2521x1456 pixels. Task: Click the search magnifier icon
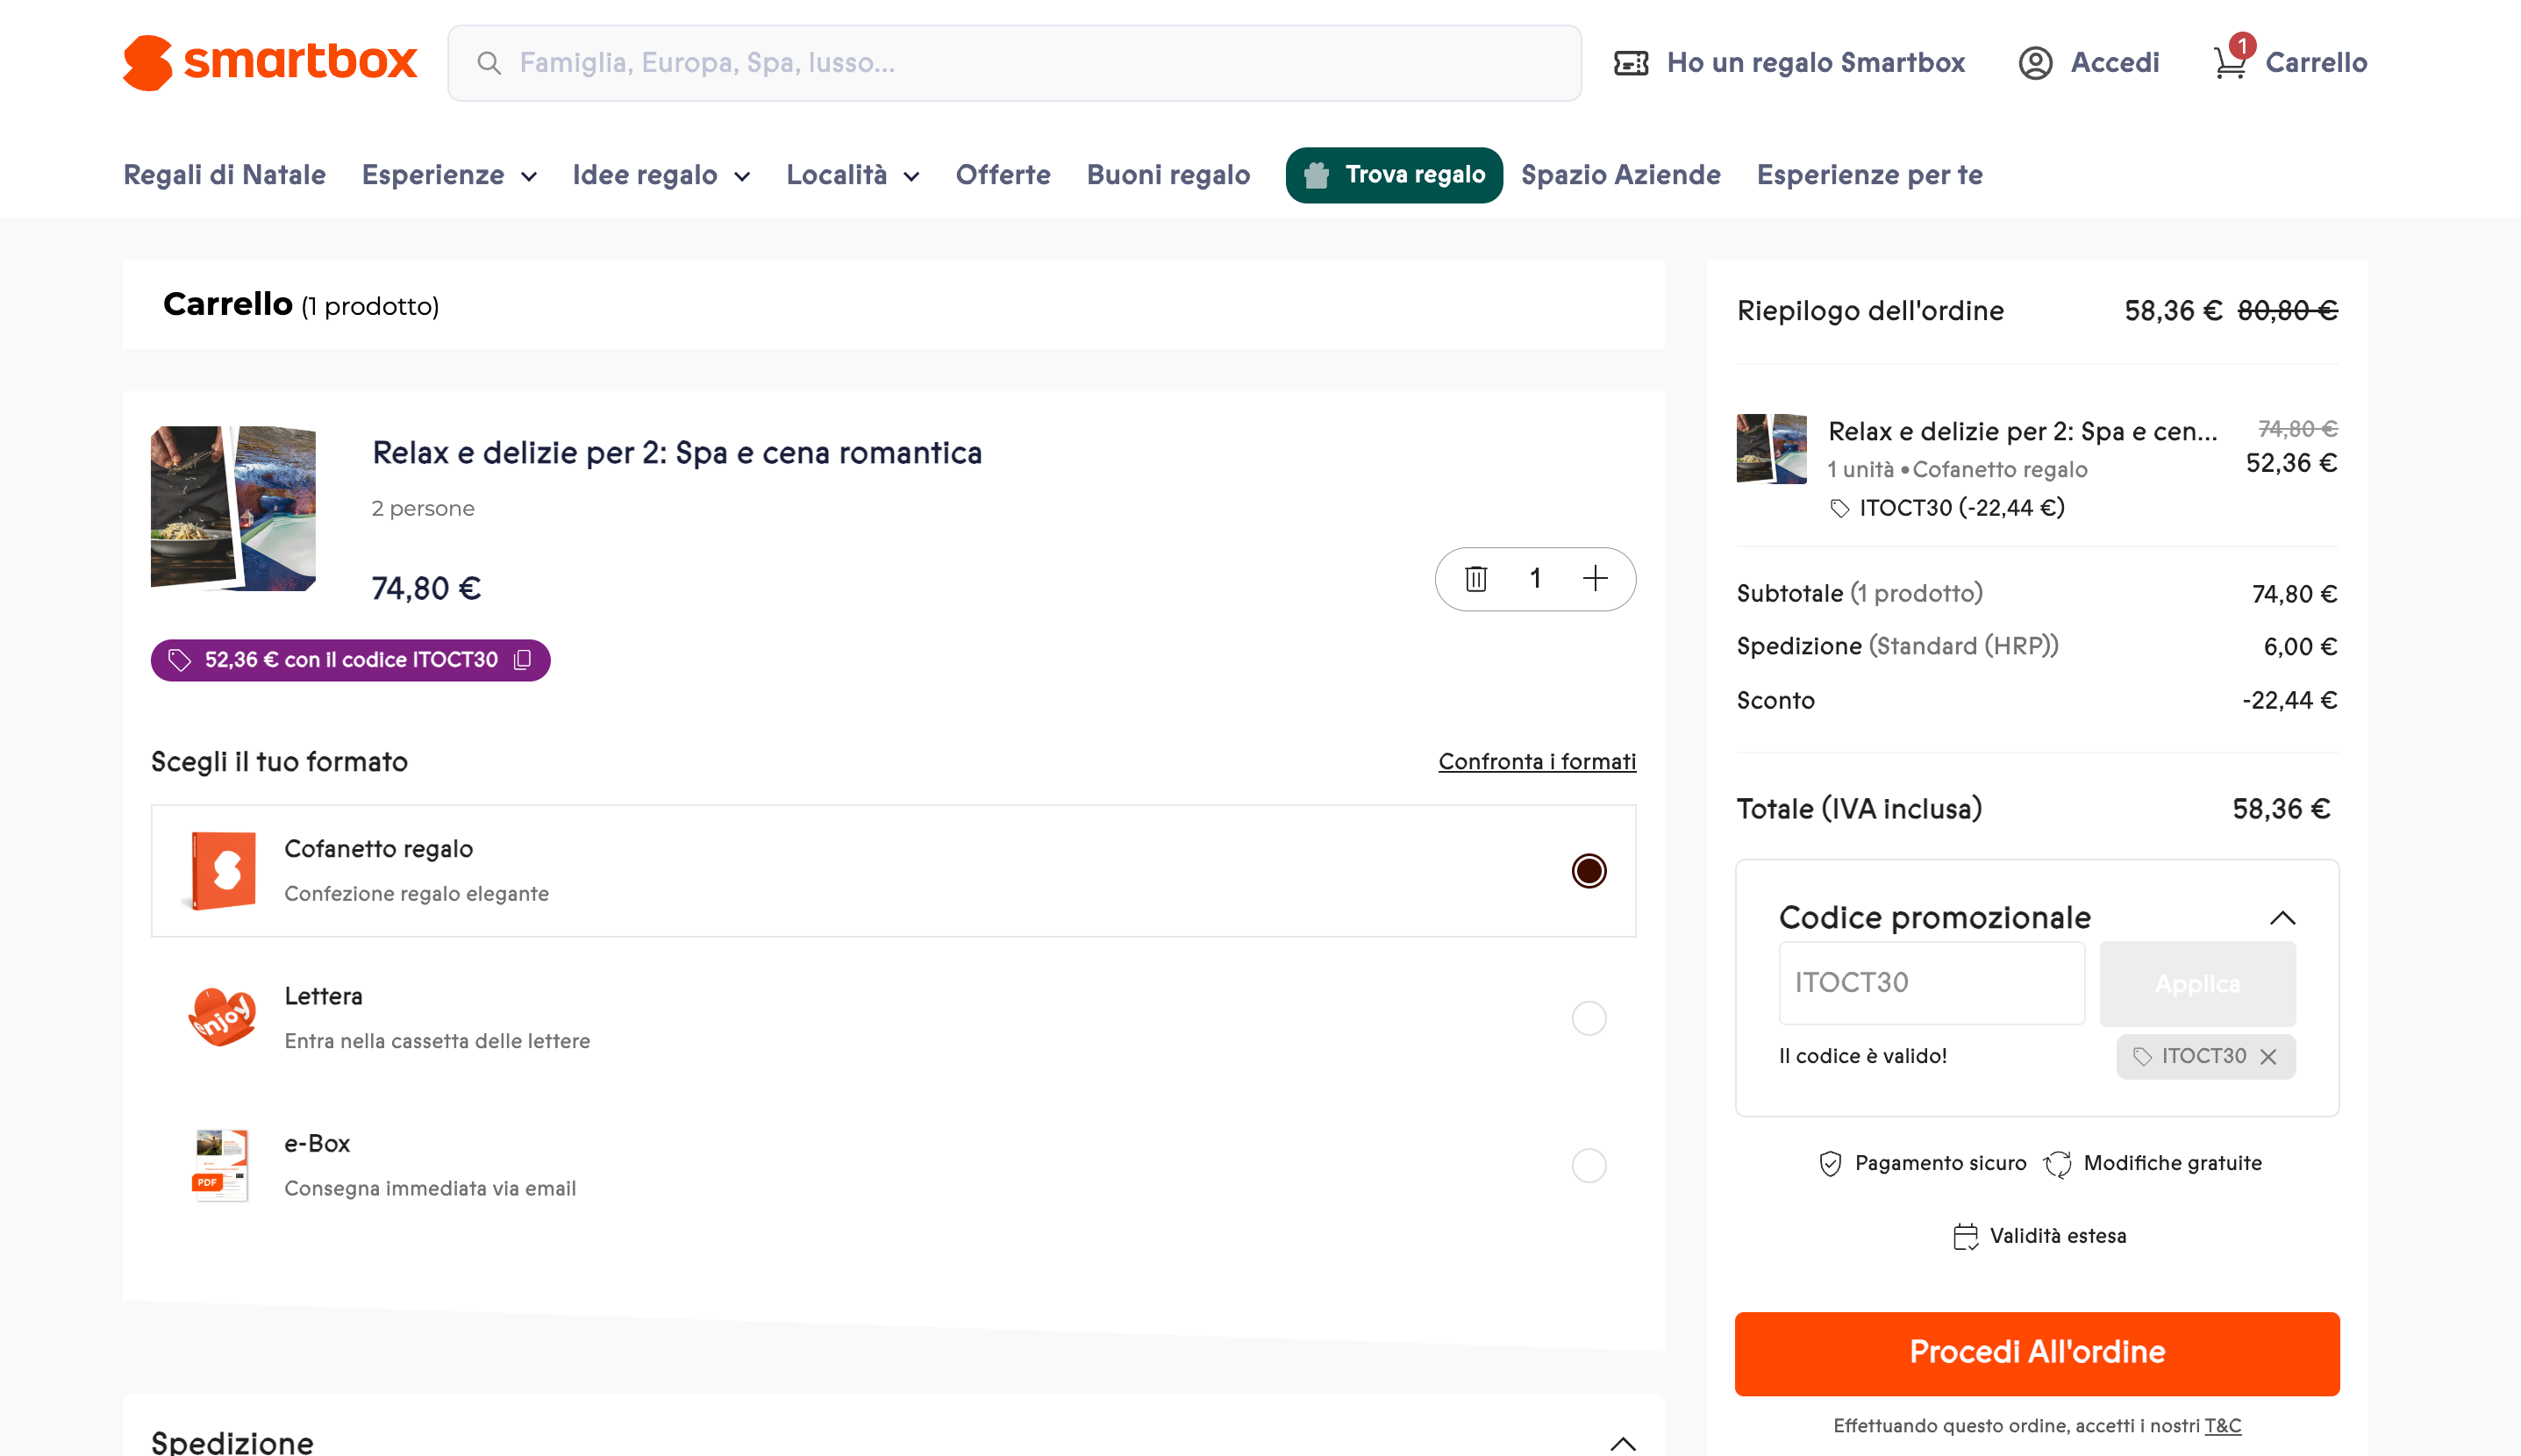point(489,63)
